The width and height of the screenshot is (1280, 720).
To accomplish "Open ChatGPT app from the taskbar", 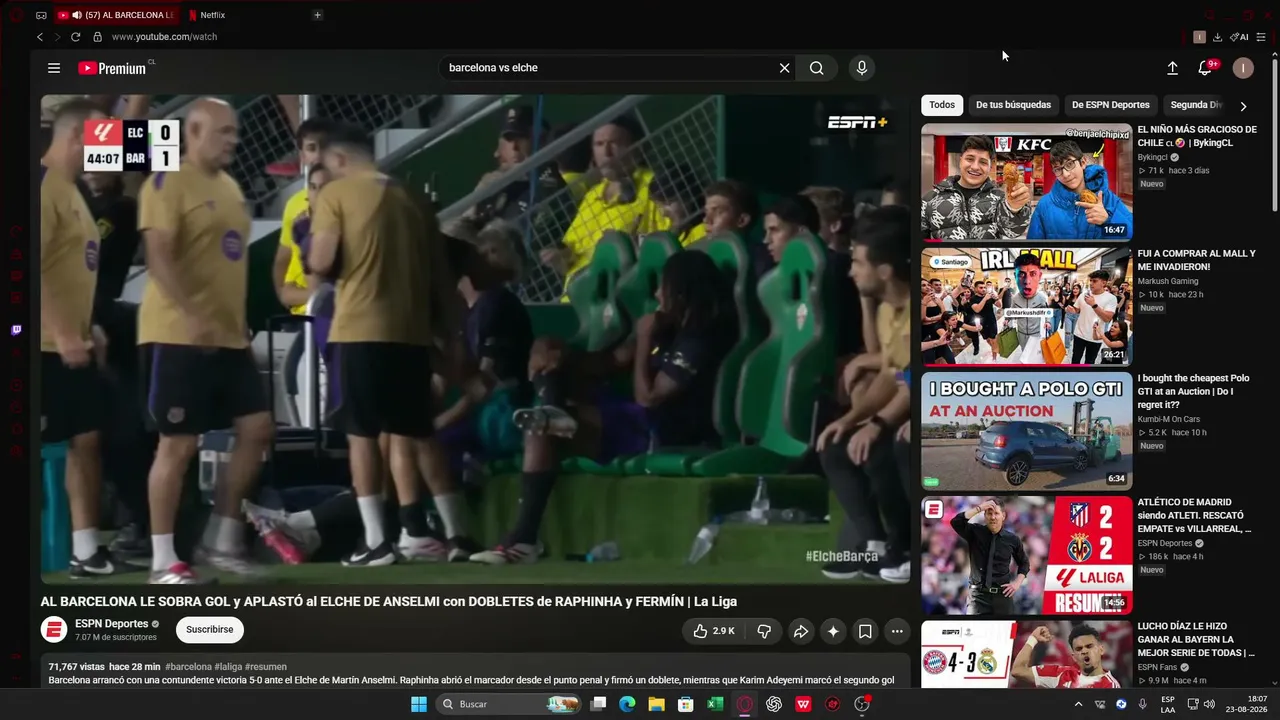I will point(774,704).
